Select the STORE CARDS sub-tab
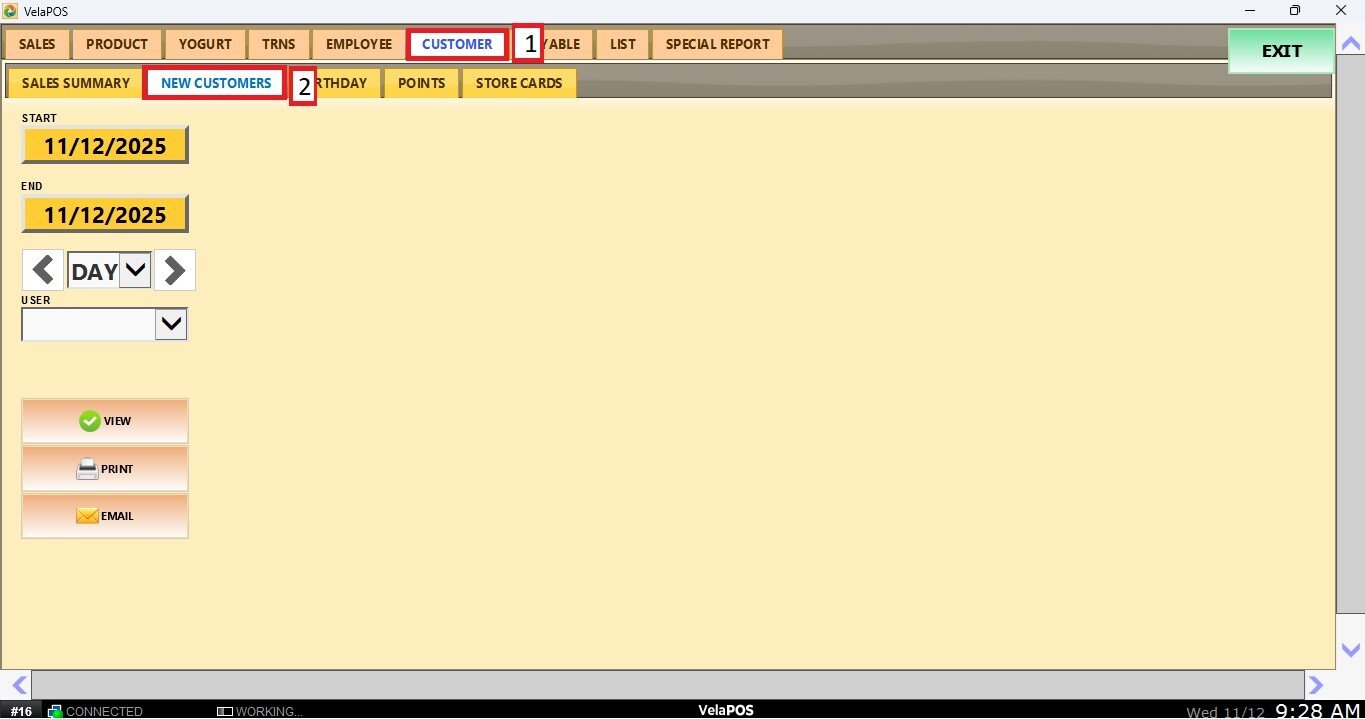This screenshot has width=1365, height=719. [x=518, y=83]
